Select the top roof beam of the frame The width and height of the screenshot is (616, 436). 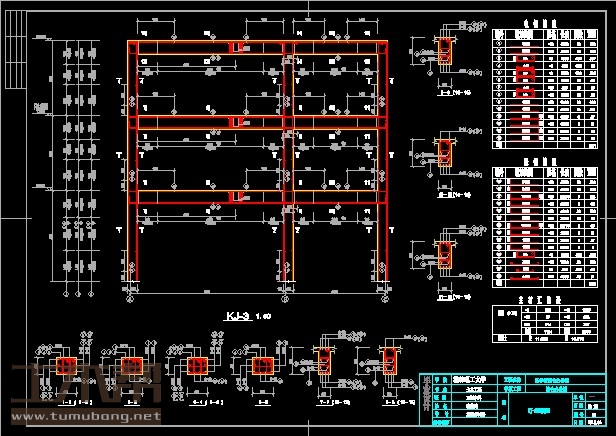click(x=258, y=47)
